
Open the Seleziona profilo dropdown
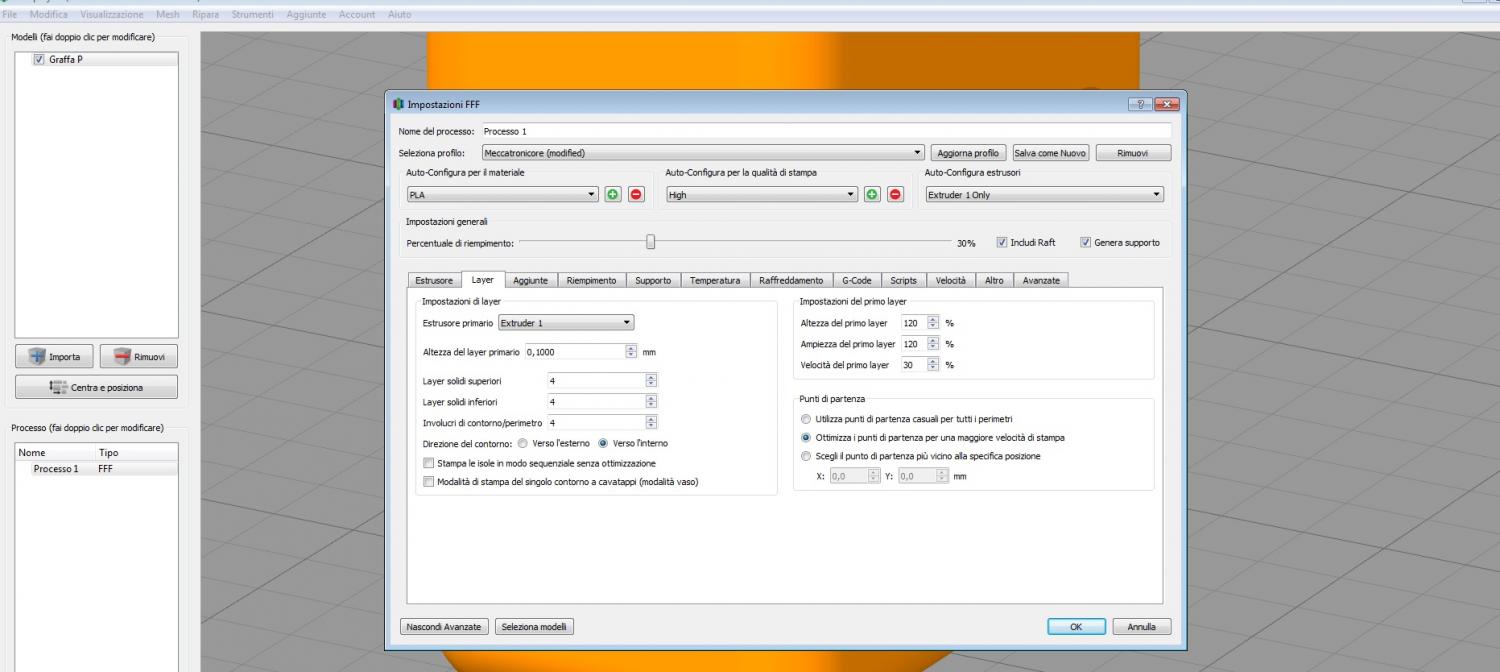(x=702, y=153)
